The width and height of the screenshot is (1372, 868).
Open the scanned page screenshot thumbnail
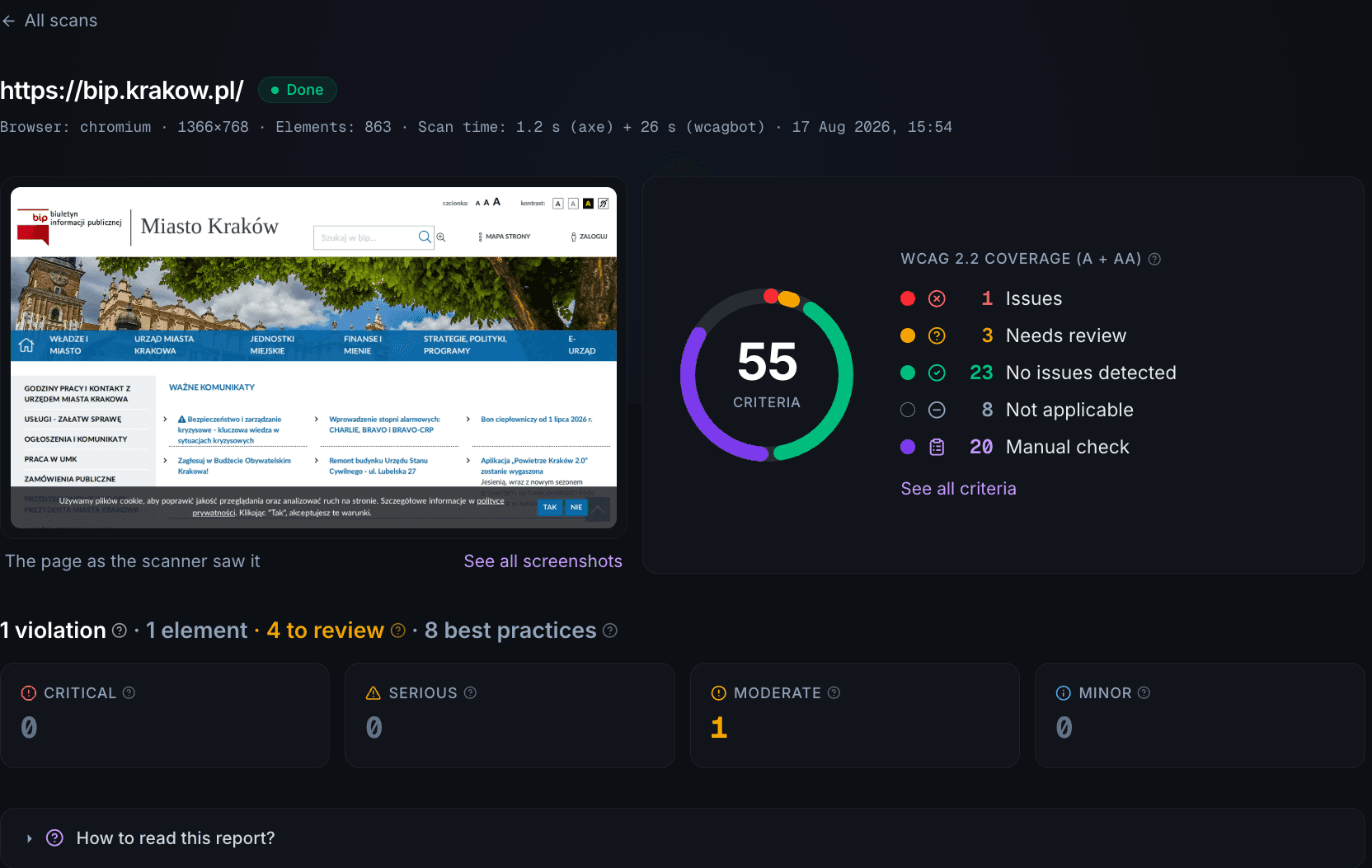pos(314,358)
